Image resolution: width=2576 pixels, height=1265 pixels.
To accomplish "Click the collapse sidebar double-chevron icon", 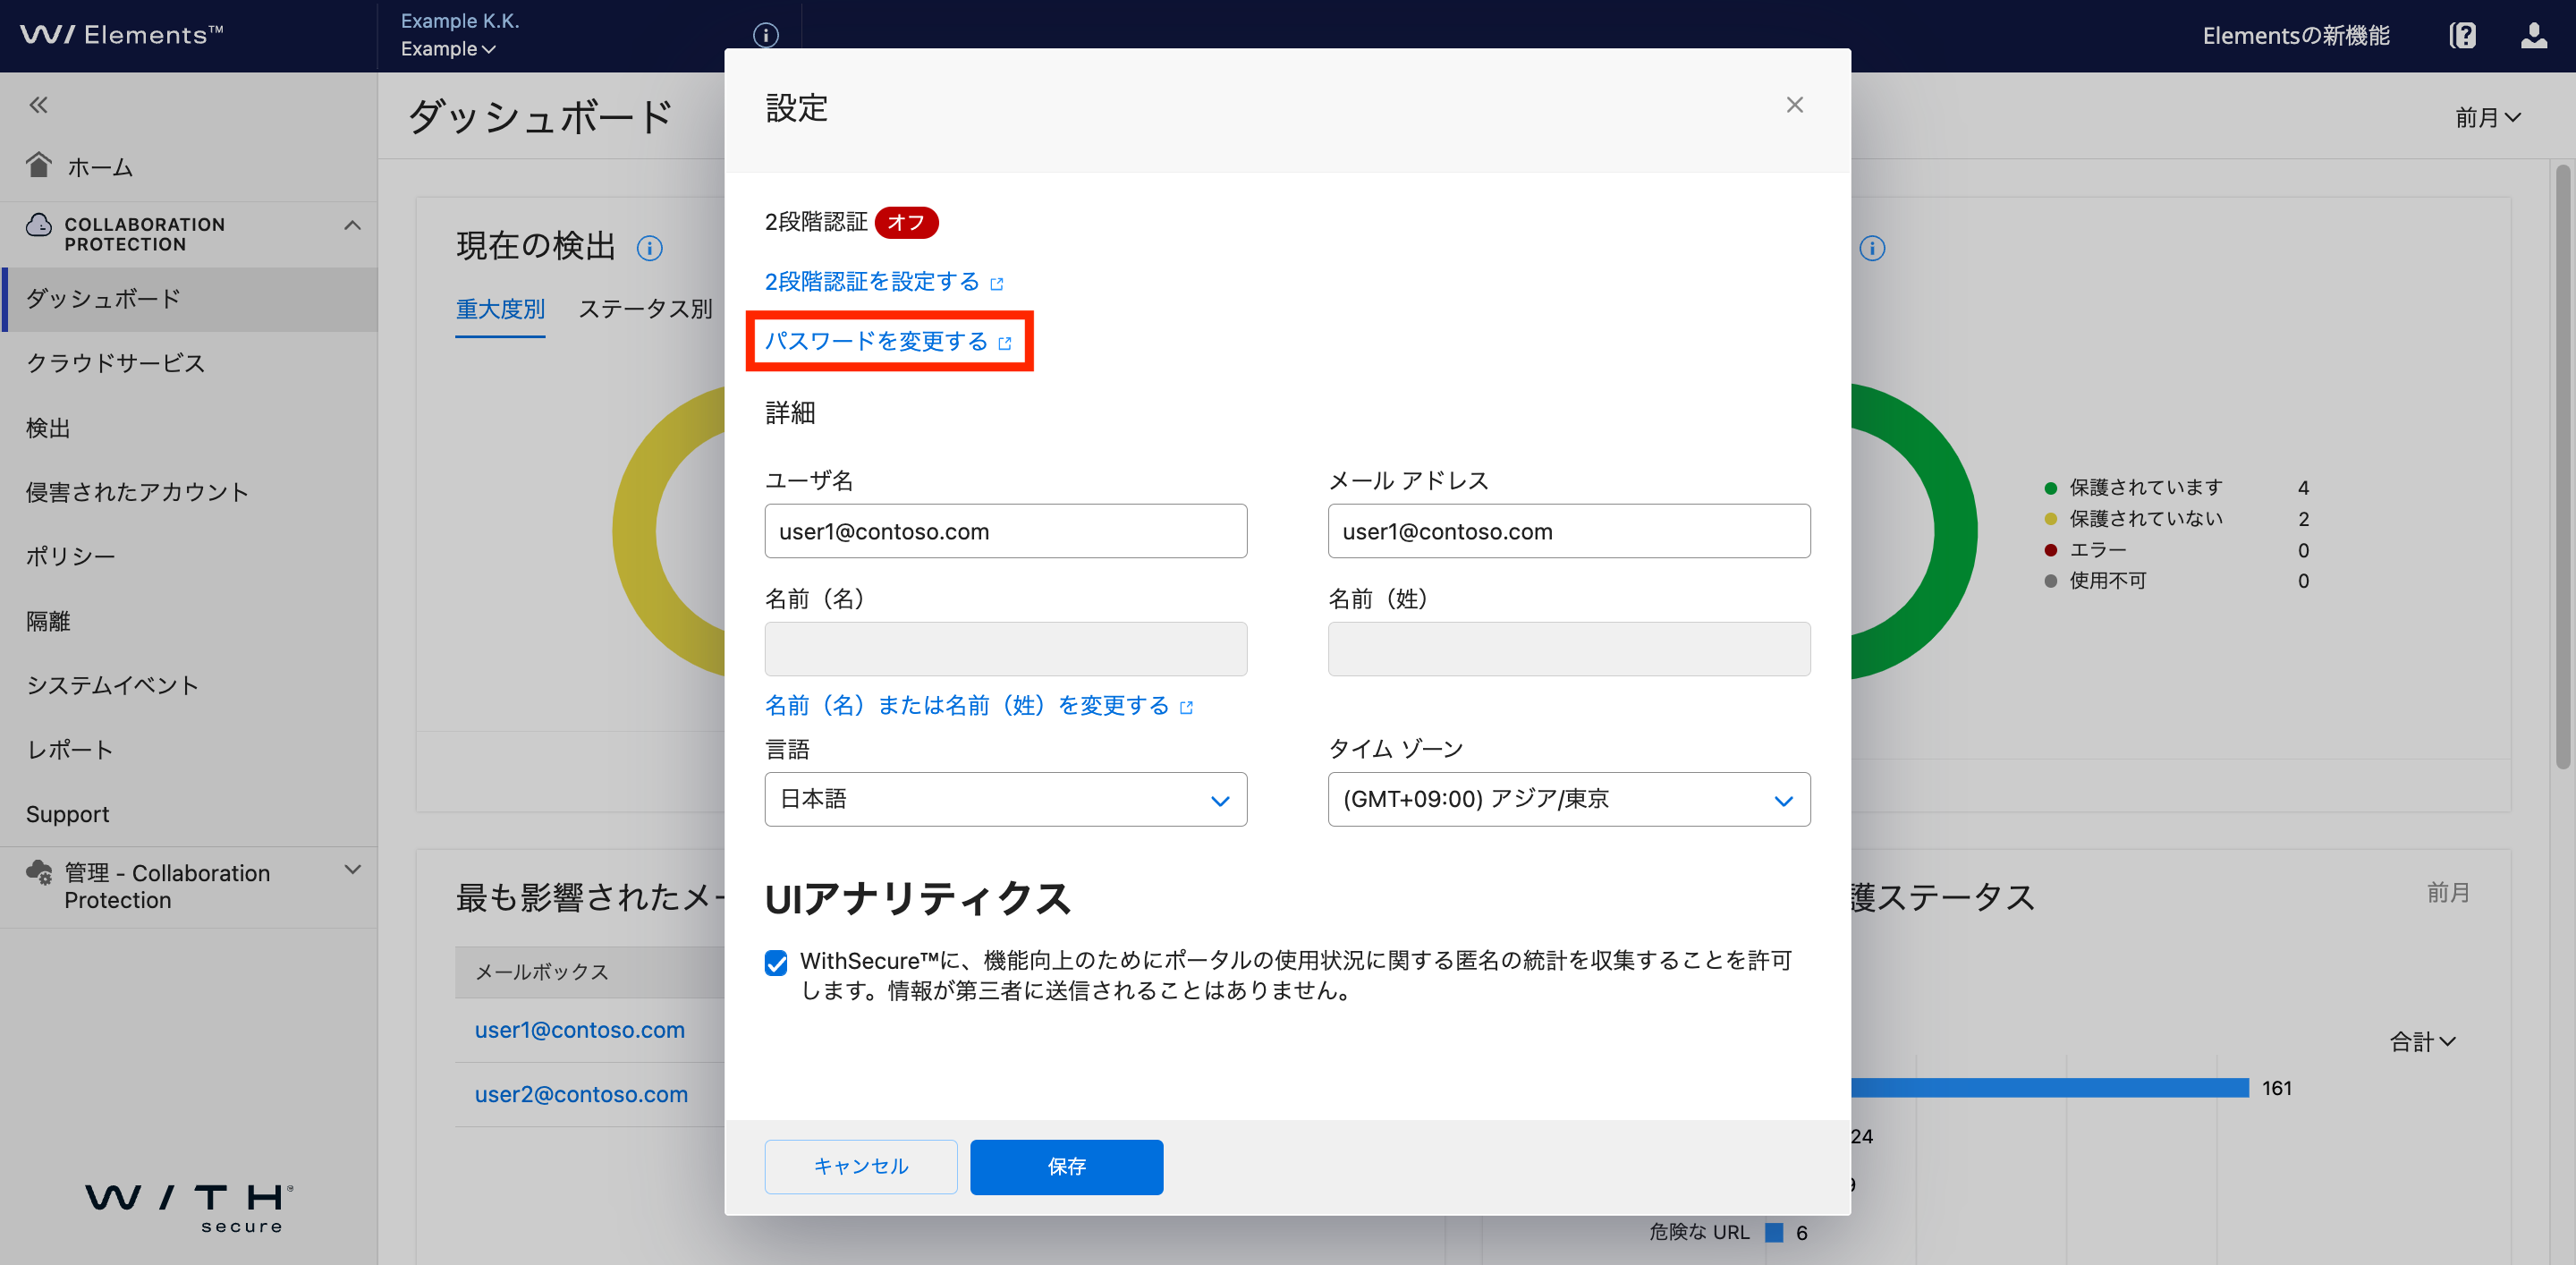I will [38, 105].
